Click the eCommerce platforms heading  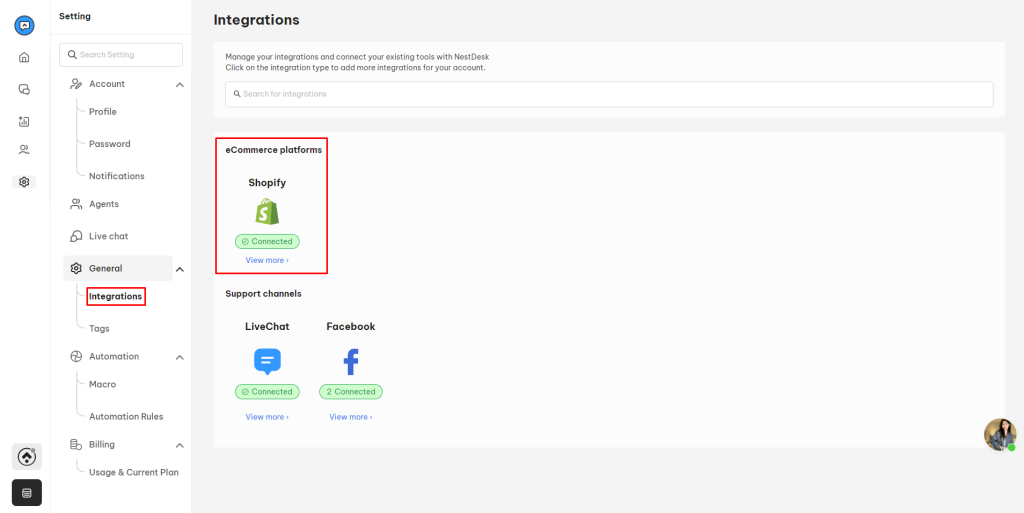pyautogui.click(x=274, y=150)
